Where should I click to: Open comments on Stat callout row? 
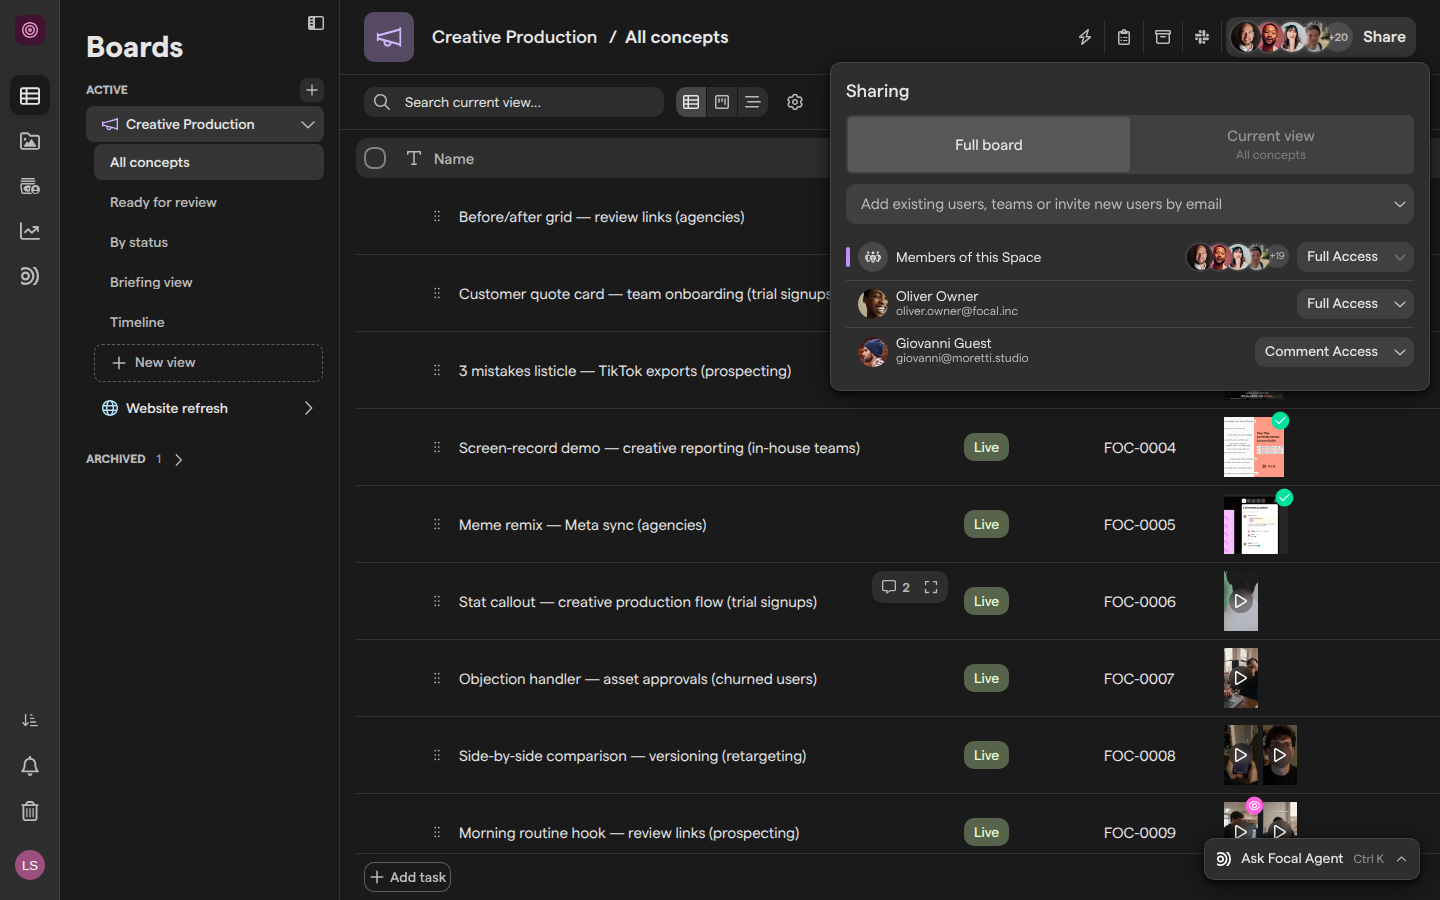click(896, 587)
